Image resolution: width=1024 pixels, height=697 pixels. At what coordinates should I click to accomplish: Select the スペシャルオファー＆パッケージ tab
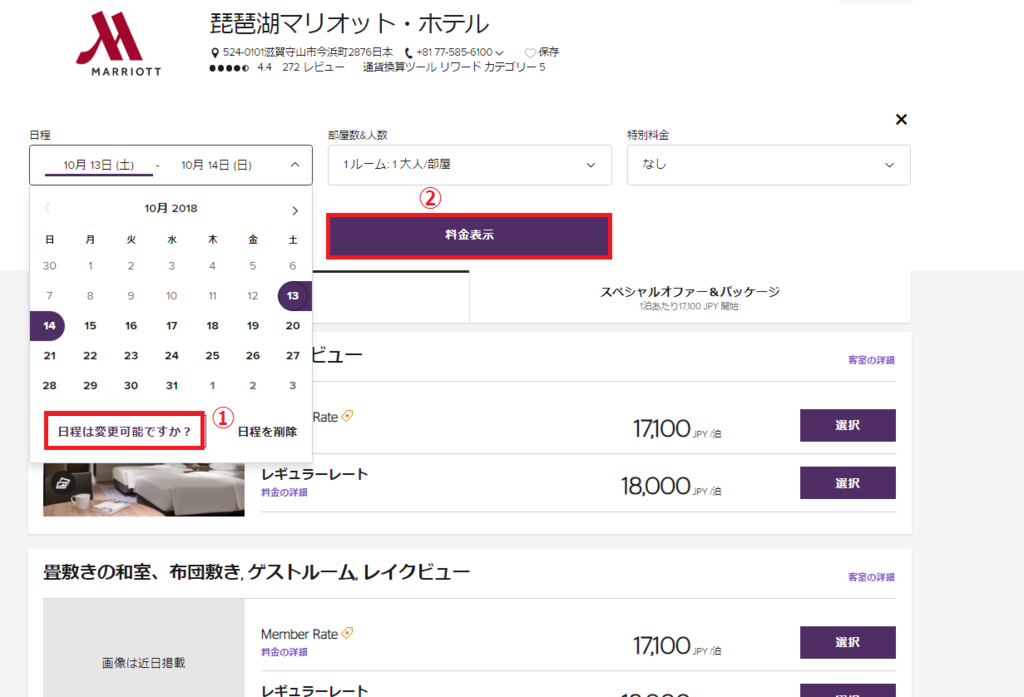point(690,297)
